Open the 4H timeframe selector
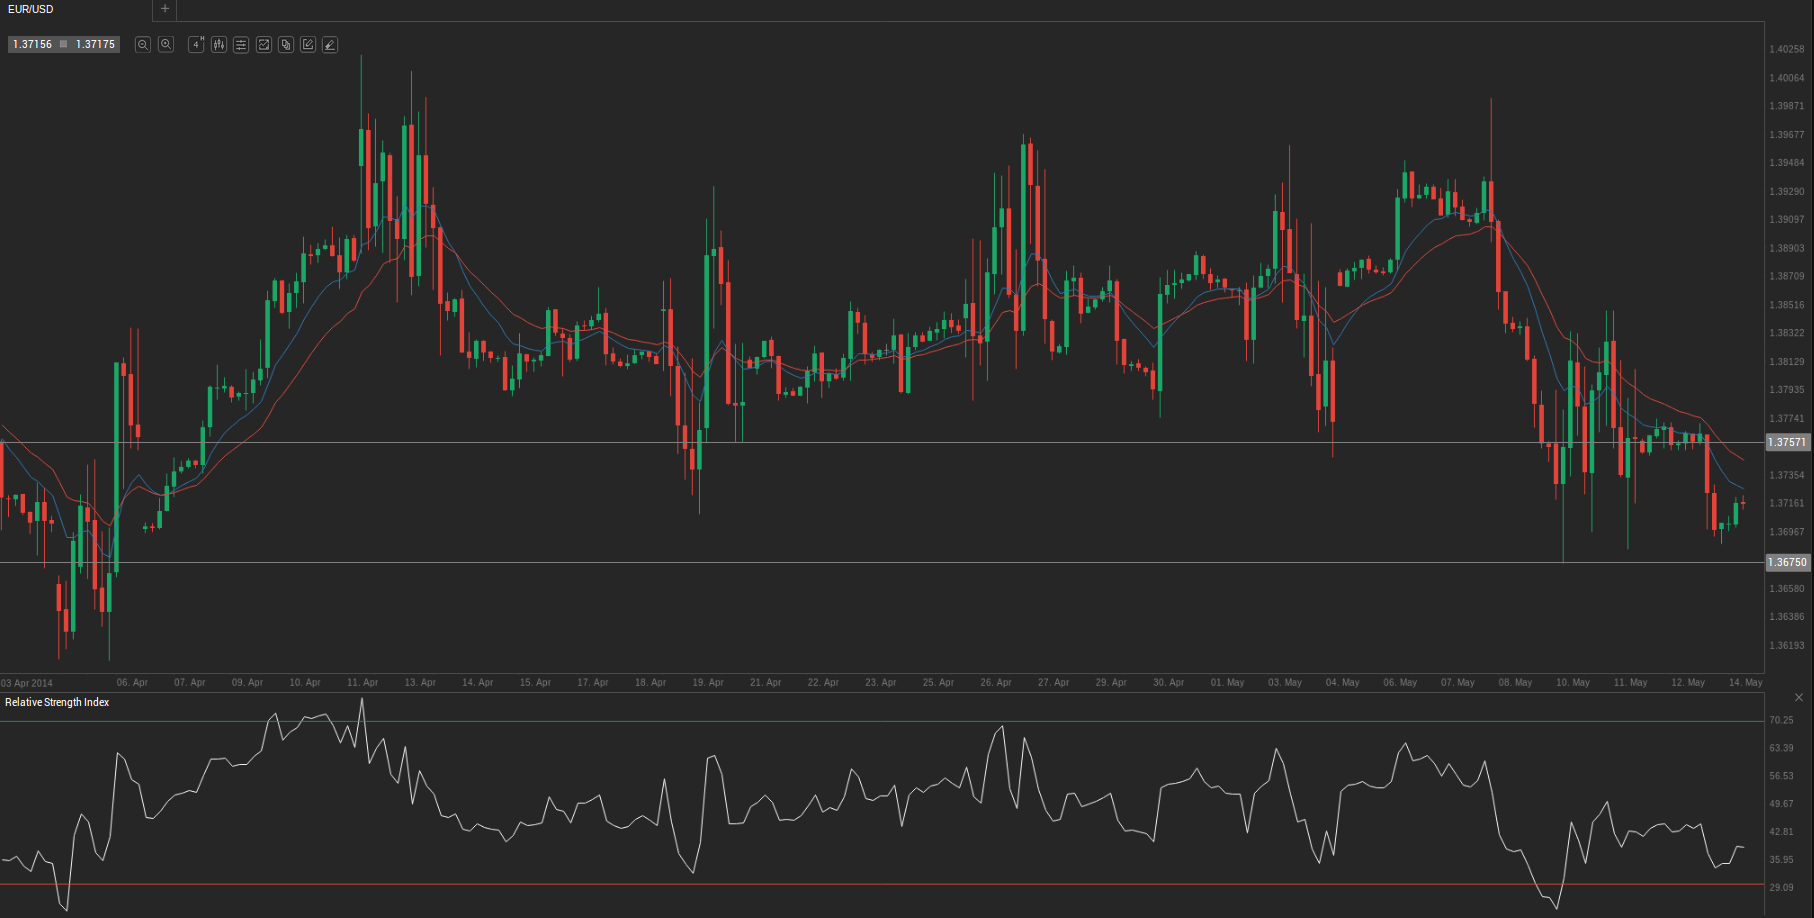 [x=196, y=45]
